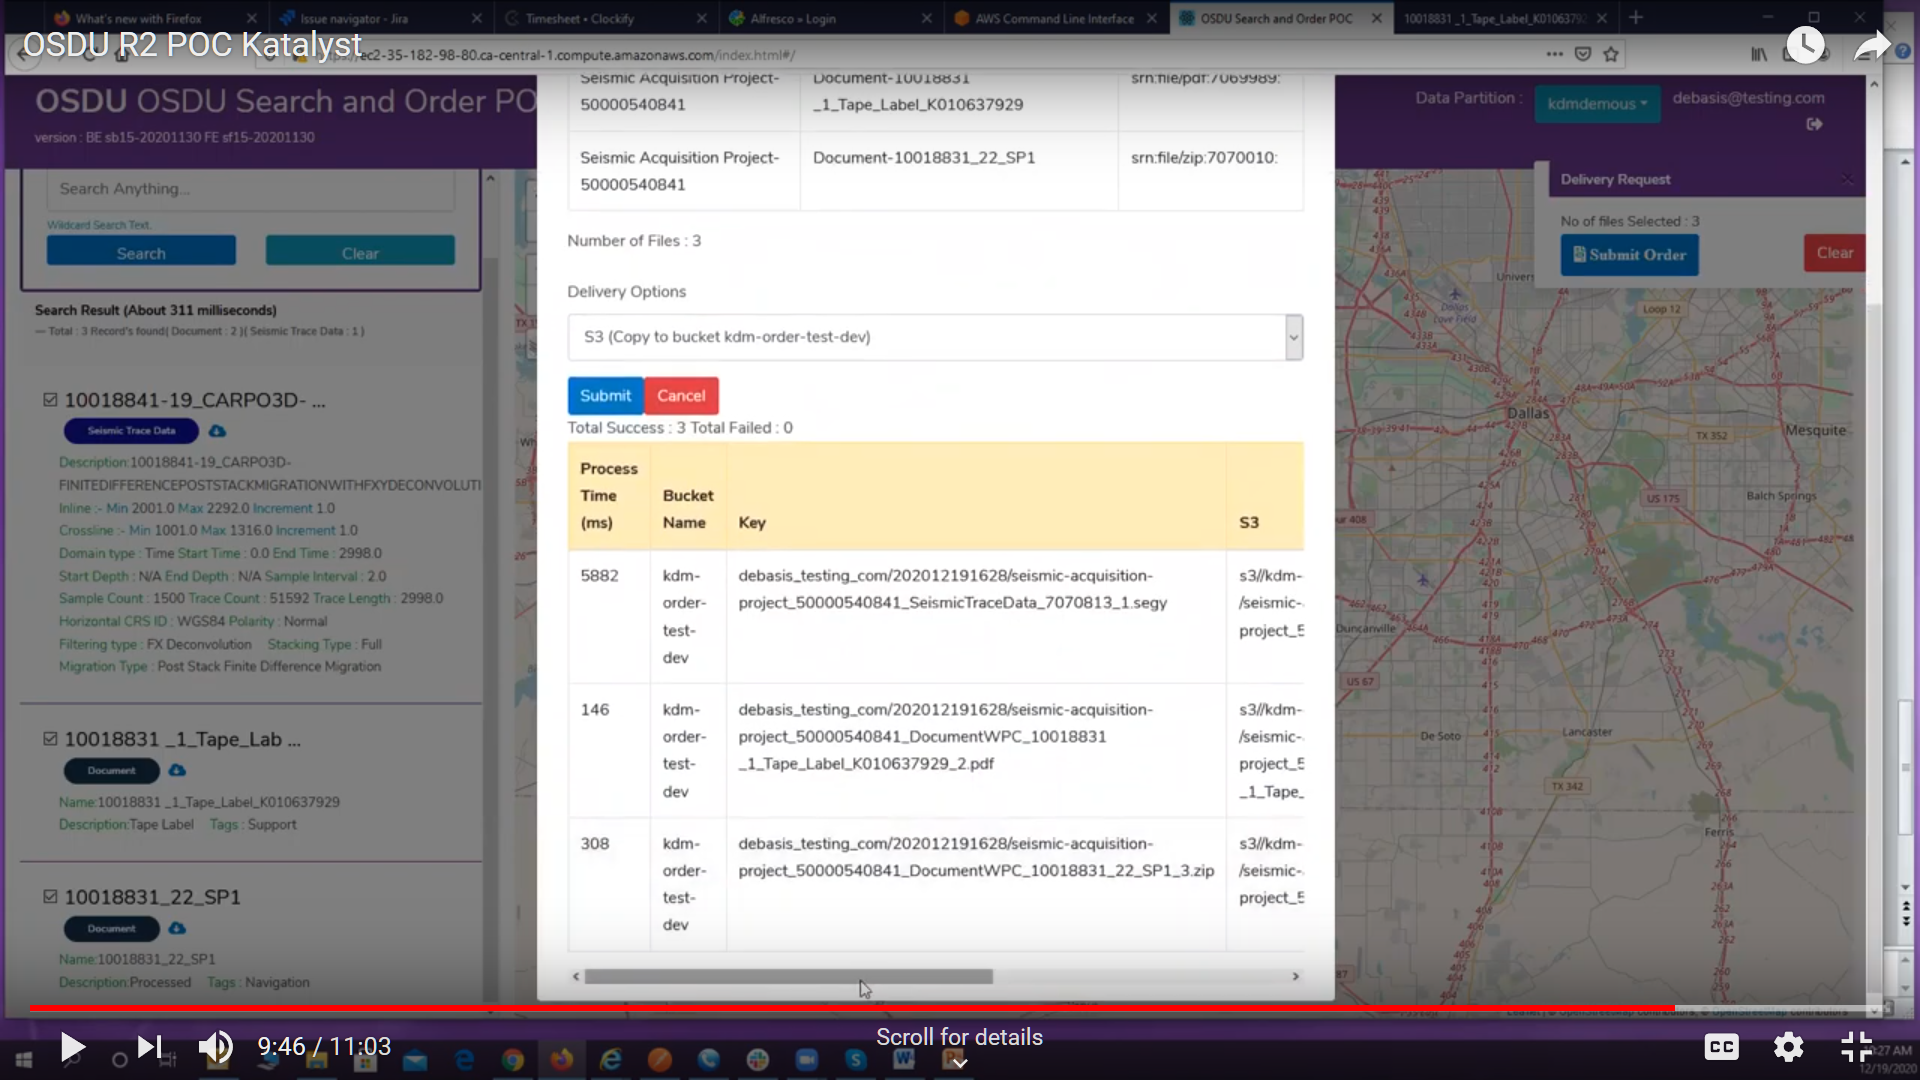The height and width of the screenshot is (1080, 1920).
Task: Mute the video volume
Action: click(215, 1047)
